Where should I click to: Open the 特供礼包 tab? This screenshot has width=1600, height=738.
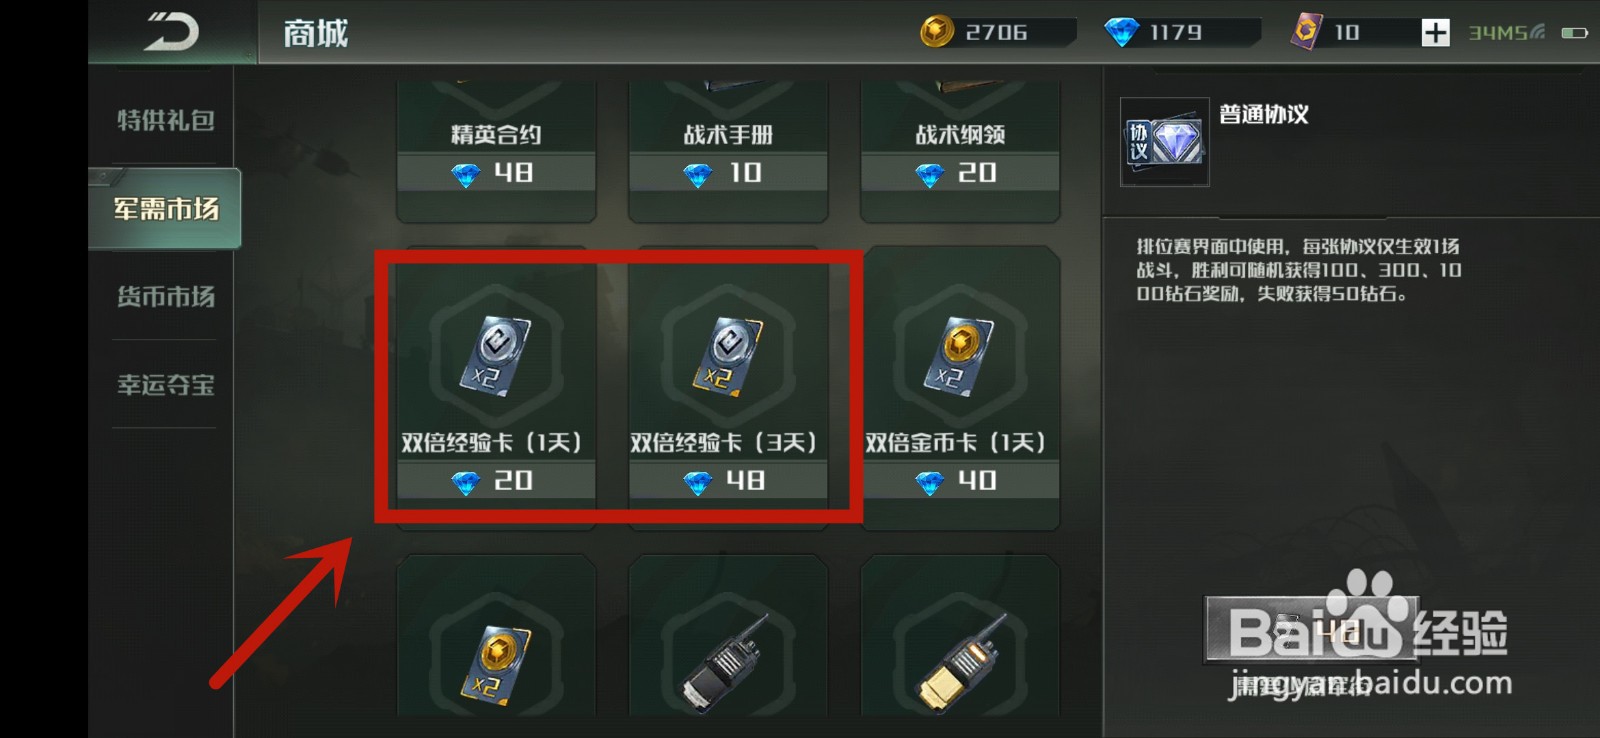tap(165, 120)
